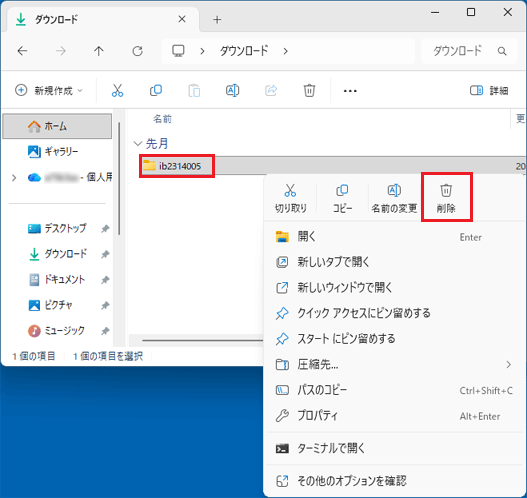
Task: Select 削除 in the context menu
Action: 446,198
